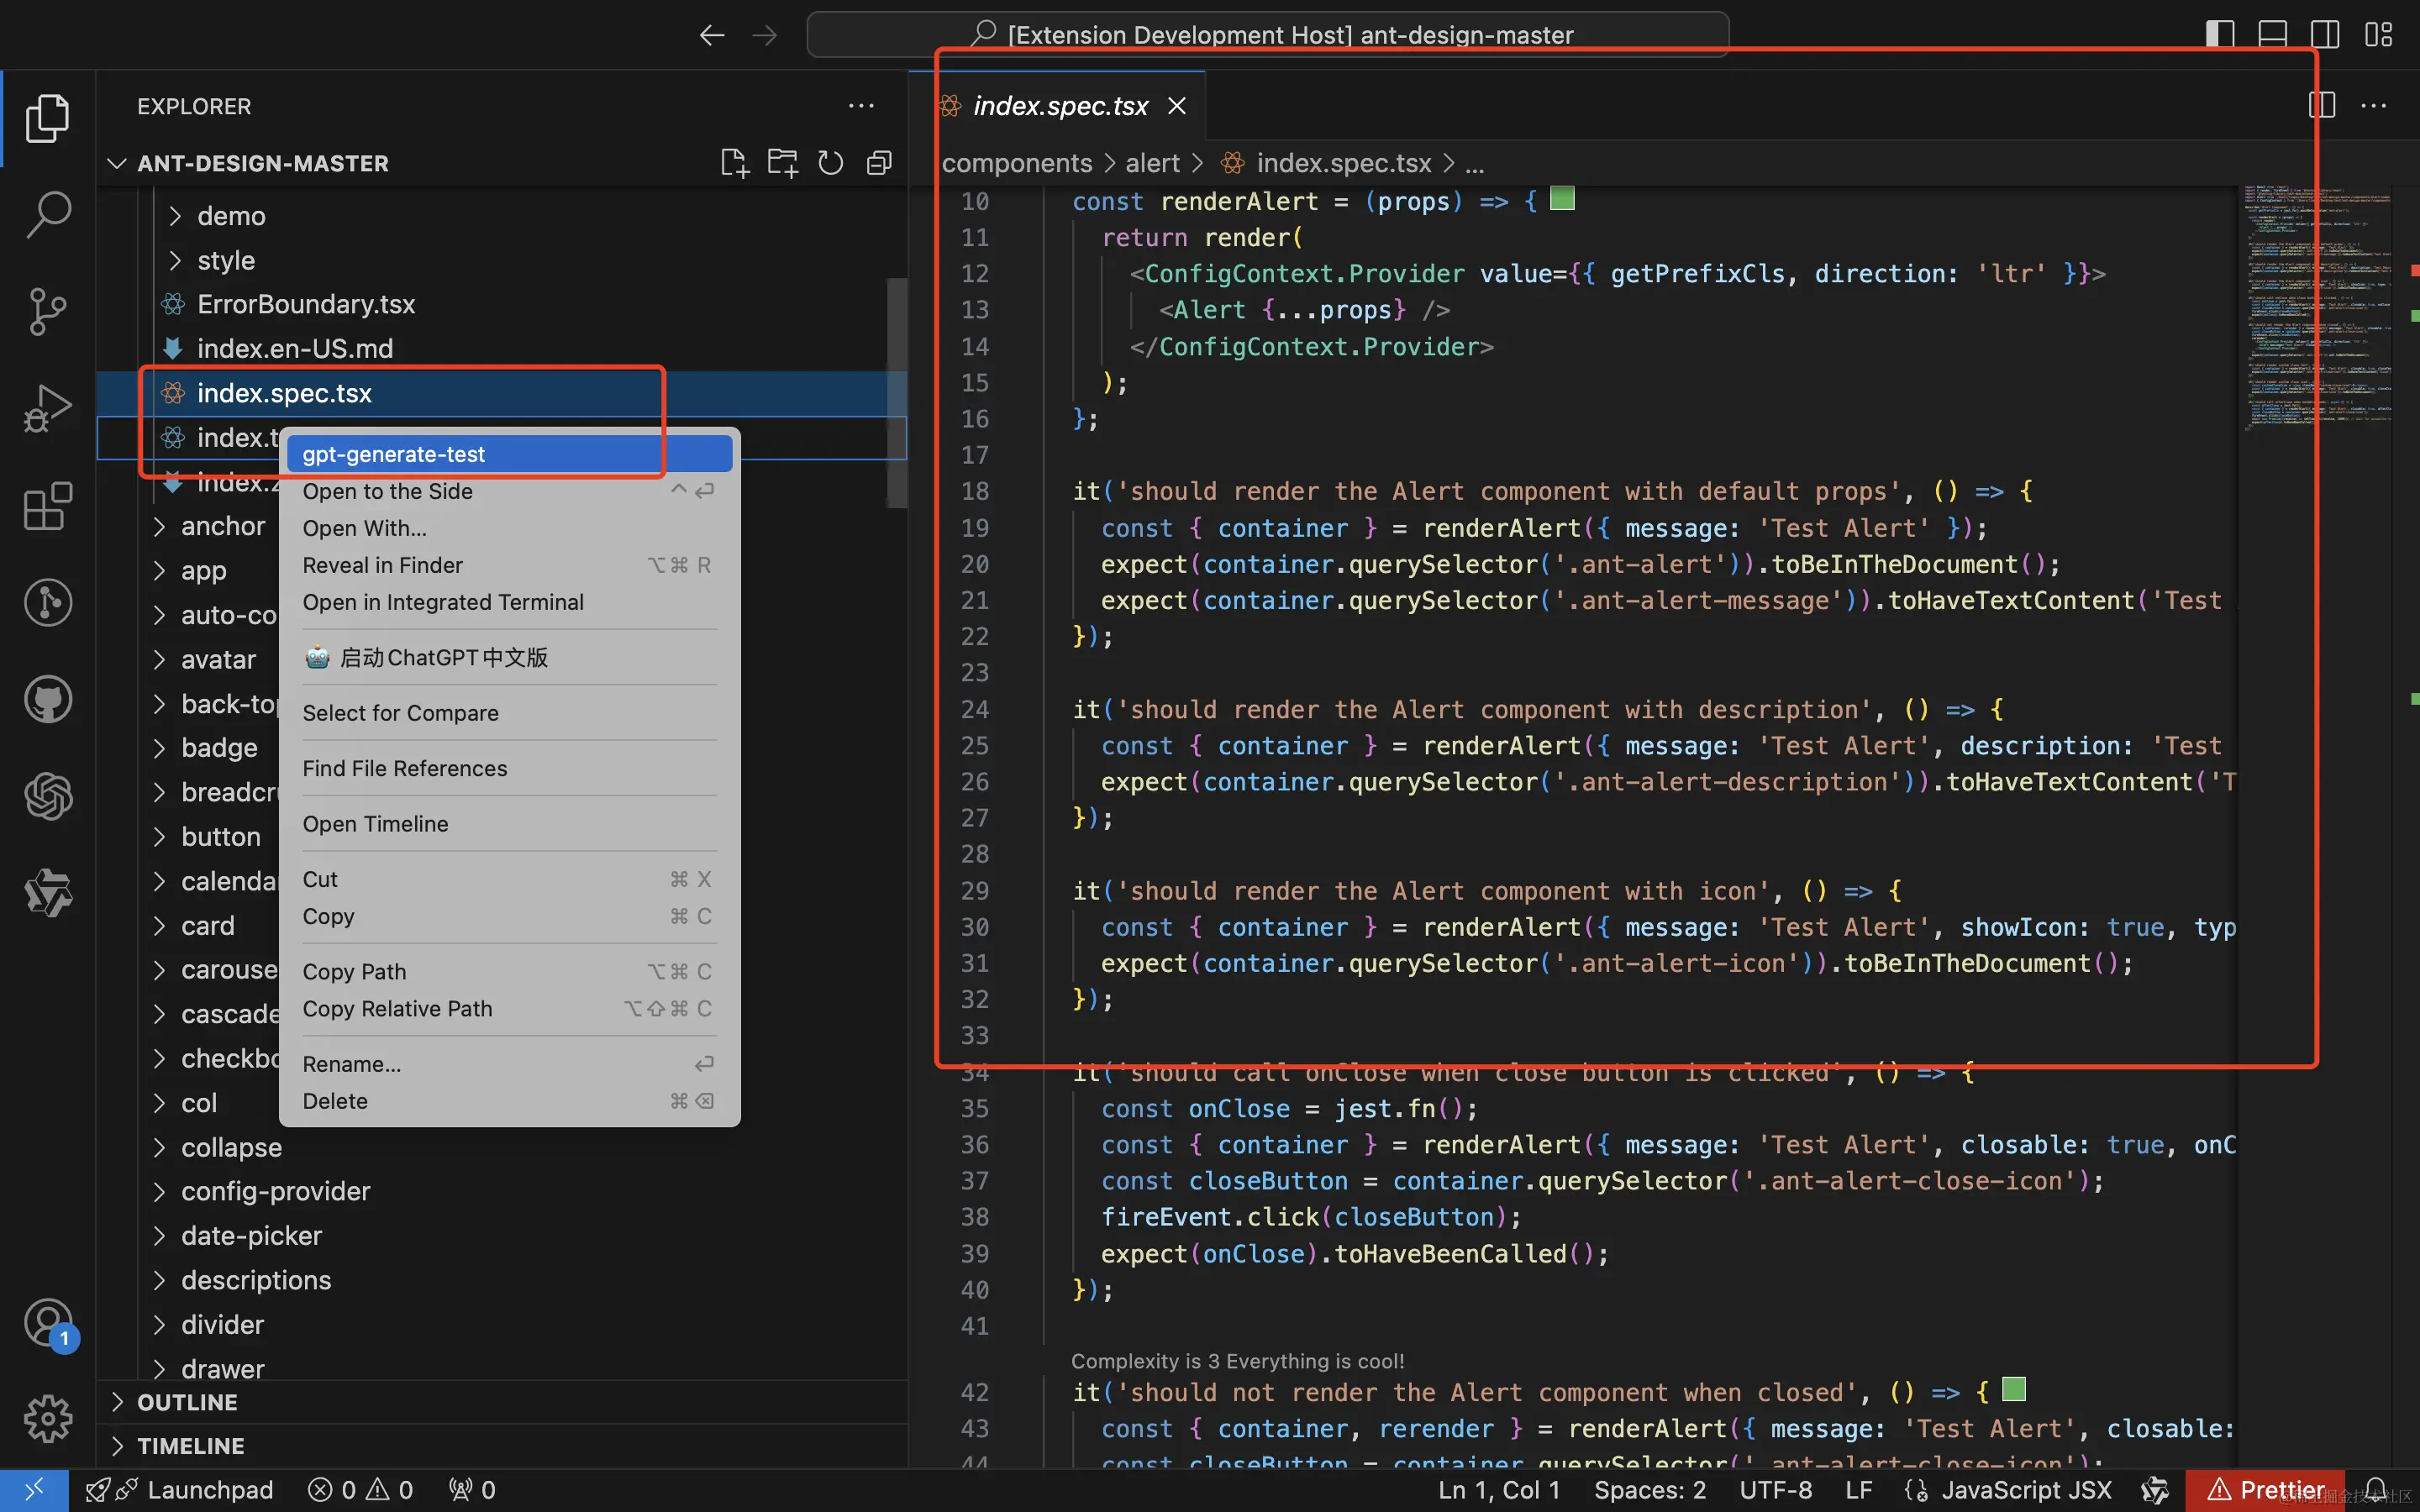2420x1512 pixels.
Task: Toggle the secondary side bar layout button
Action: 2325,34
